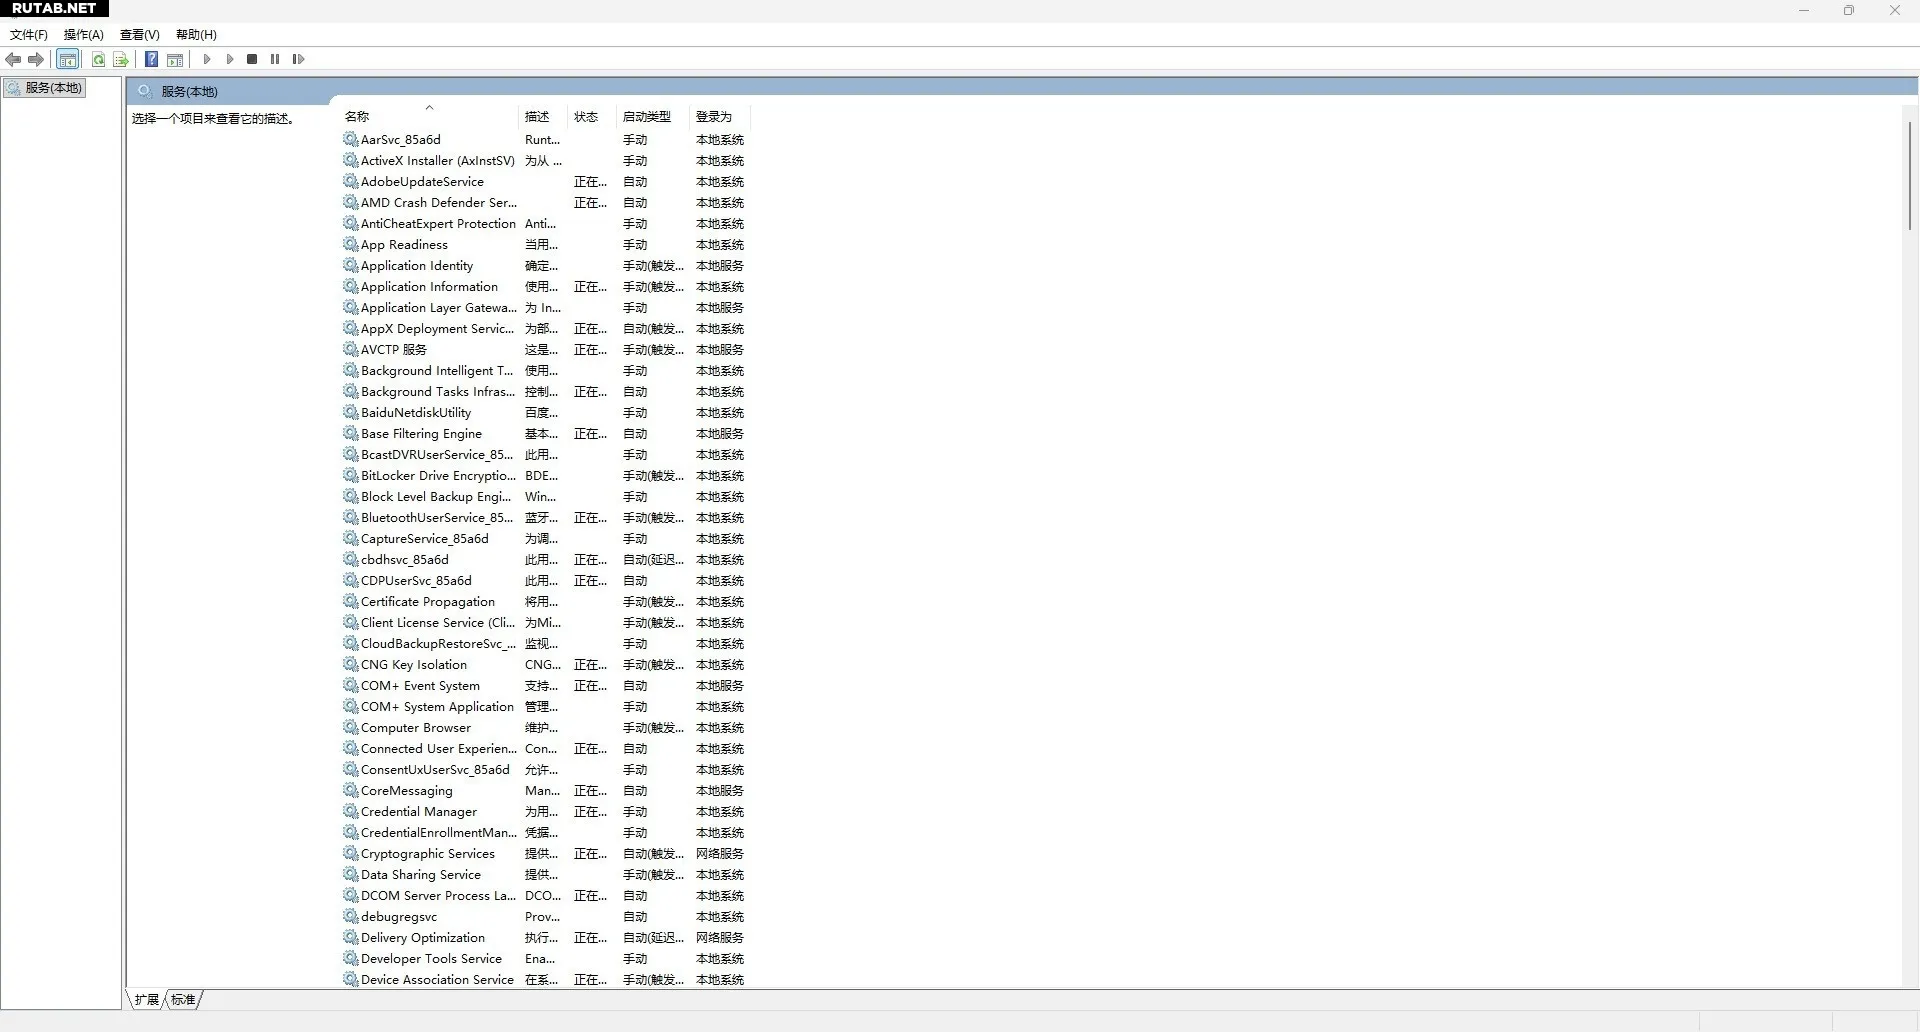1920x1032 pixels.
Task: Click the Refresh toolbar icon
Action: (98, 60)
